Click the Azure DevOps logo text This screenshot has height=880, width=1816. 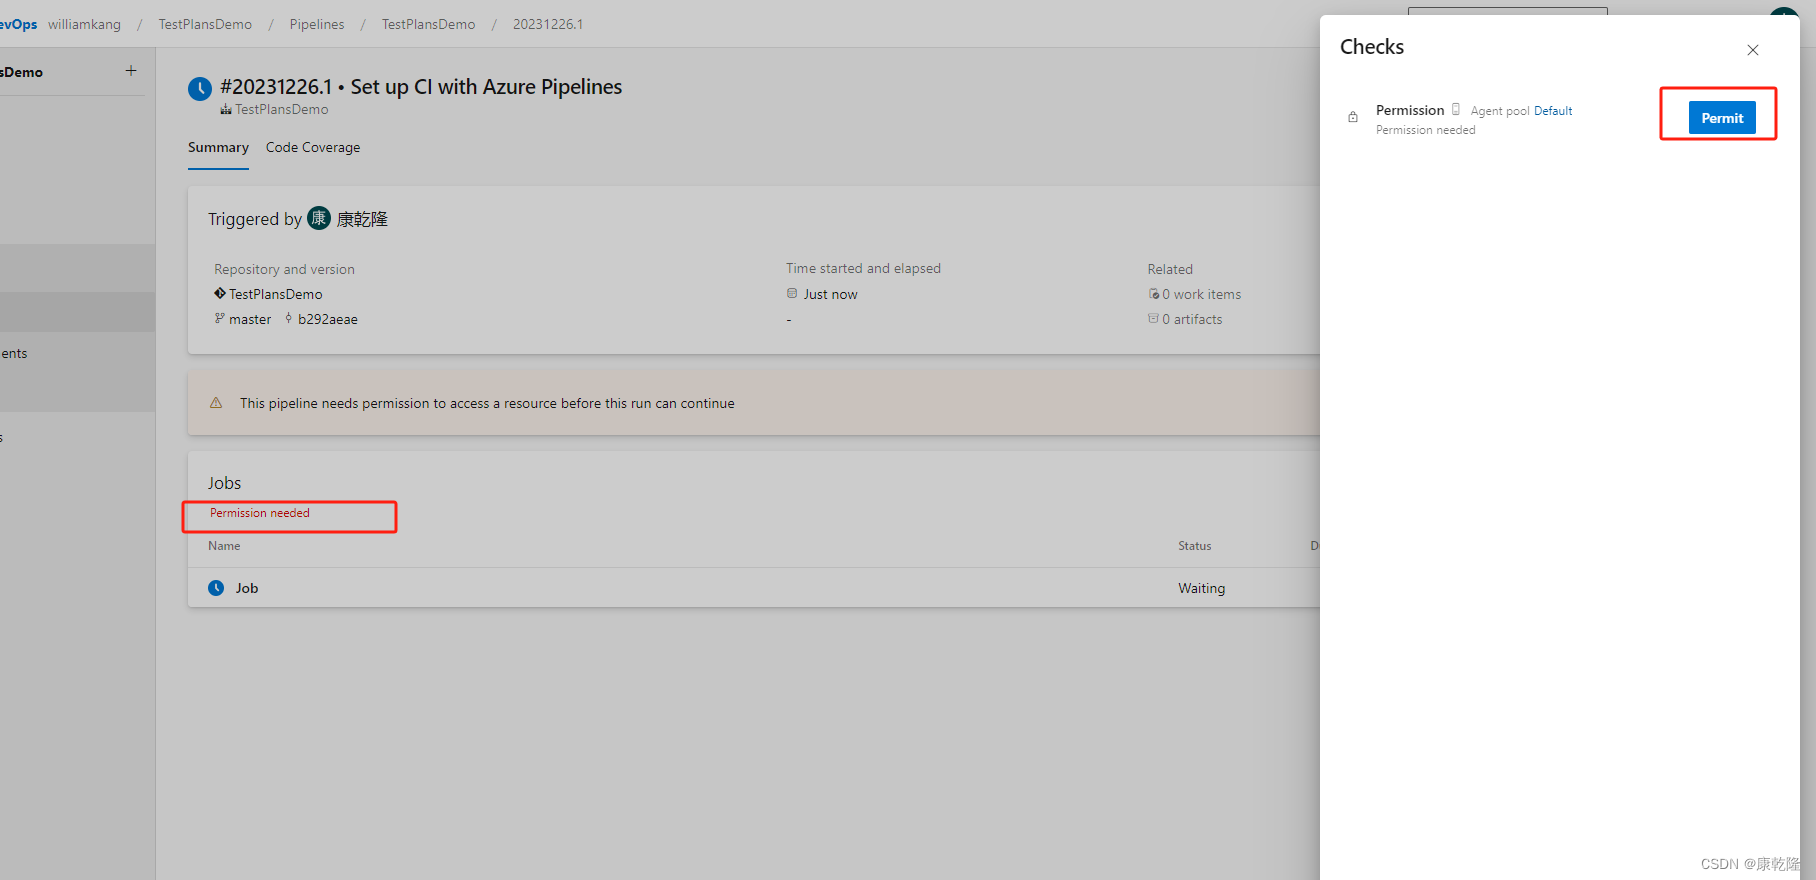pyautogui.click(x=18, y=24)
